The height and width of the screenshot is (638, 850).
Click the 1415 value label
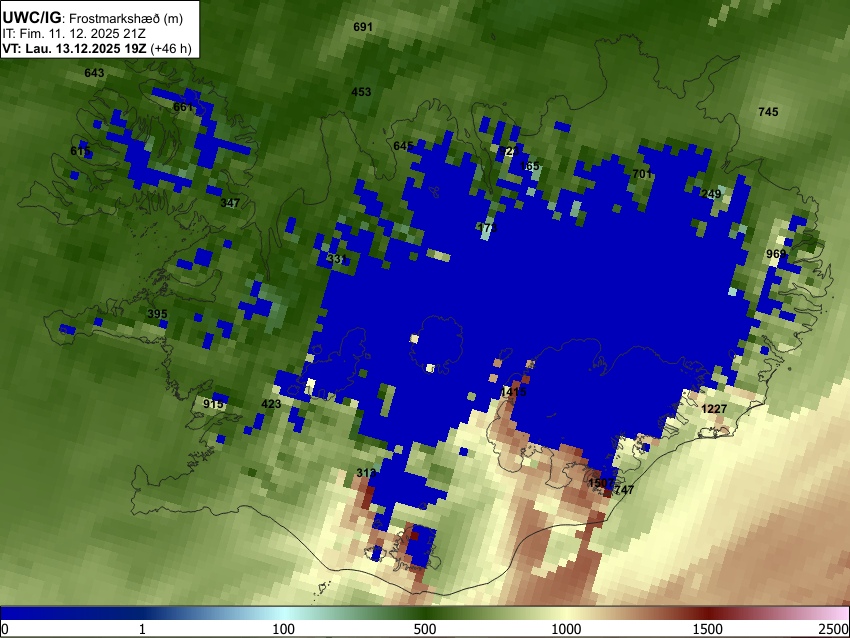click(x=513, y=391)
